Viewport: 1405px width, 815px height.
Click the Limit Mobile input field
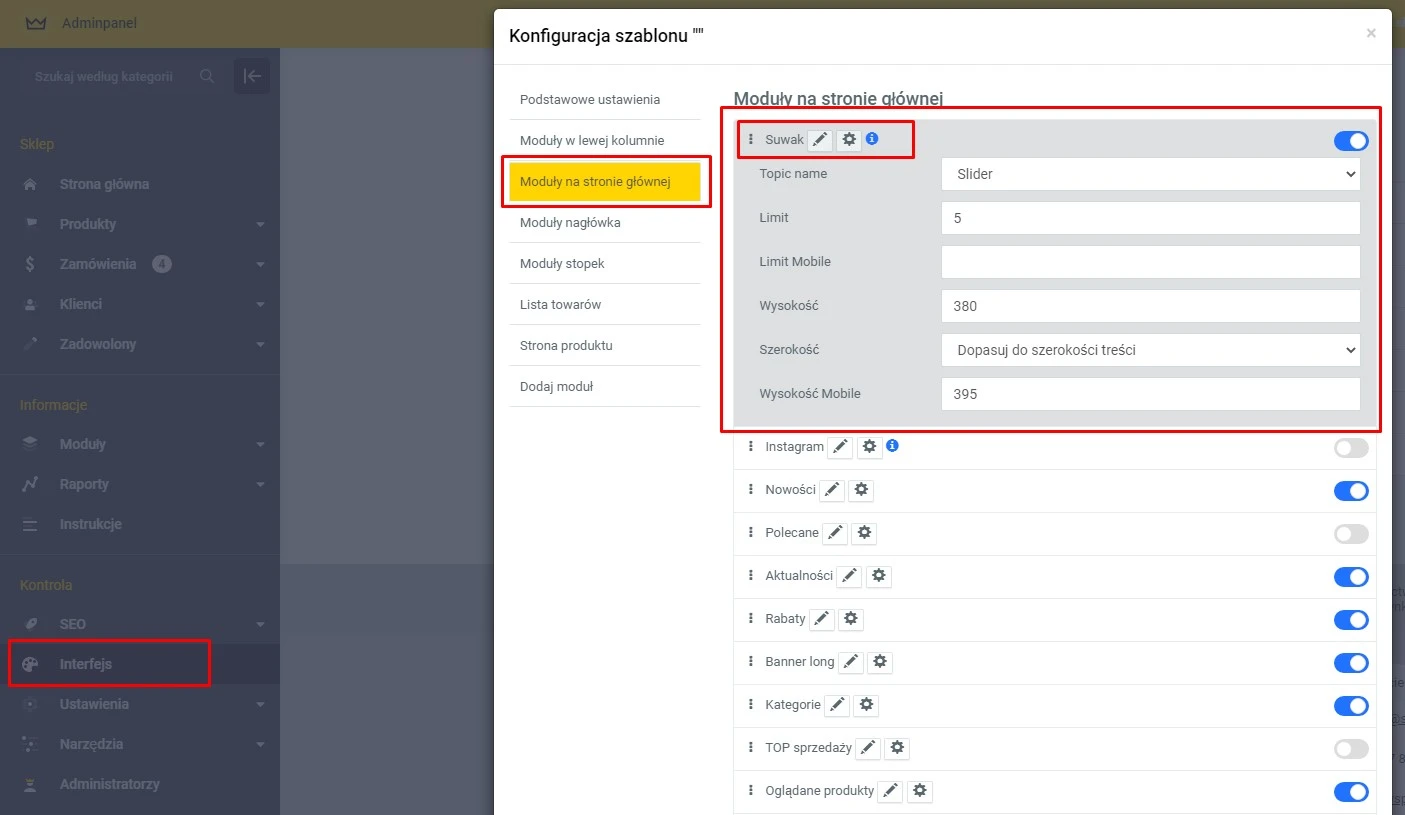pos(1150,262)
